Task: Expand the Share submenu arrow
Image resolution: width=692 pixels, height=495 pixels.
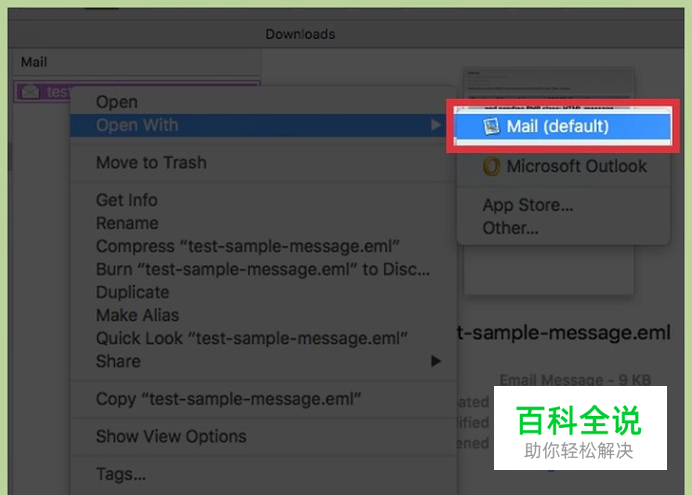Action: pyautogui.click(x=436, y=361)
